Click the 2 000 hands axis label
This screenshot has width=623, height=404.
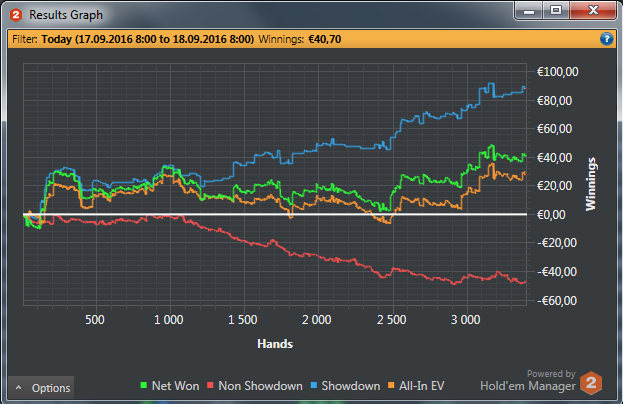tap(317, 320)
